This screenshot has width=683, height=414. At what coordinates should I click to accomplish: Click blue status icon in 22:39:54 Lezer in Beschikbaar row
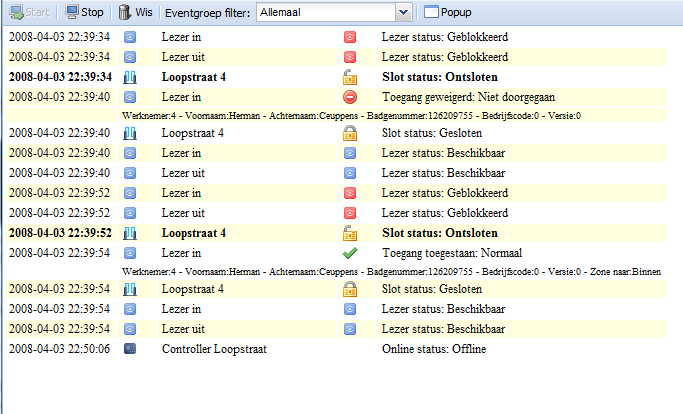point(350,309)
